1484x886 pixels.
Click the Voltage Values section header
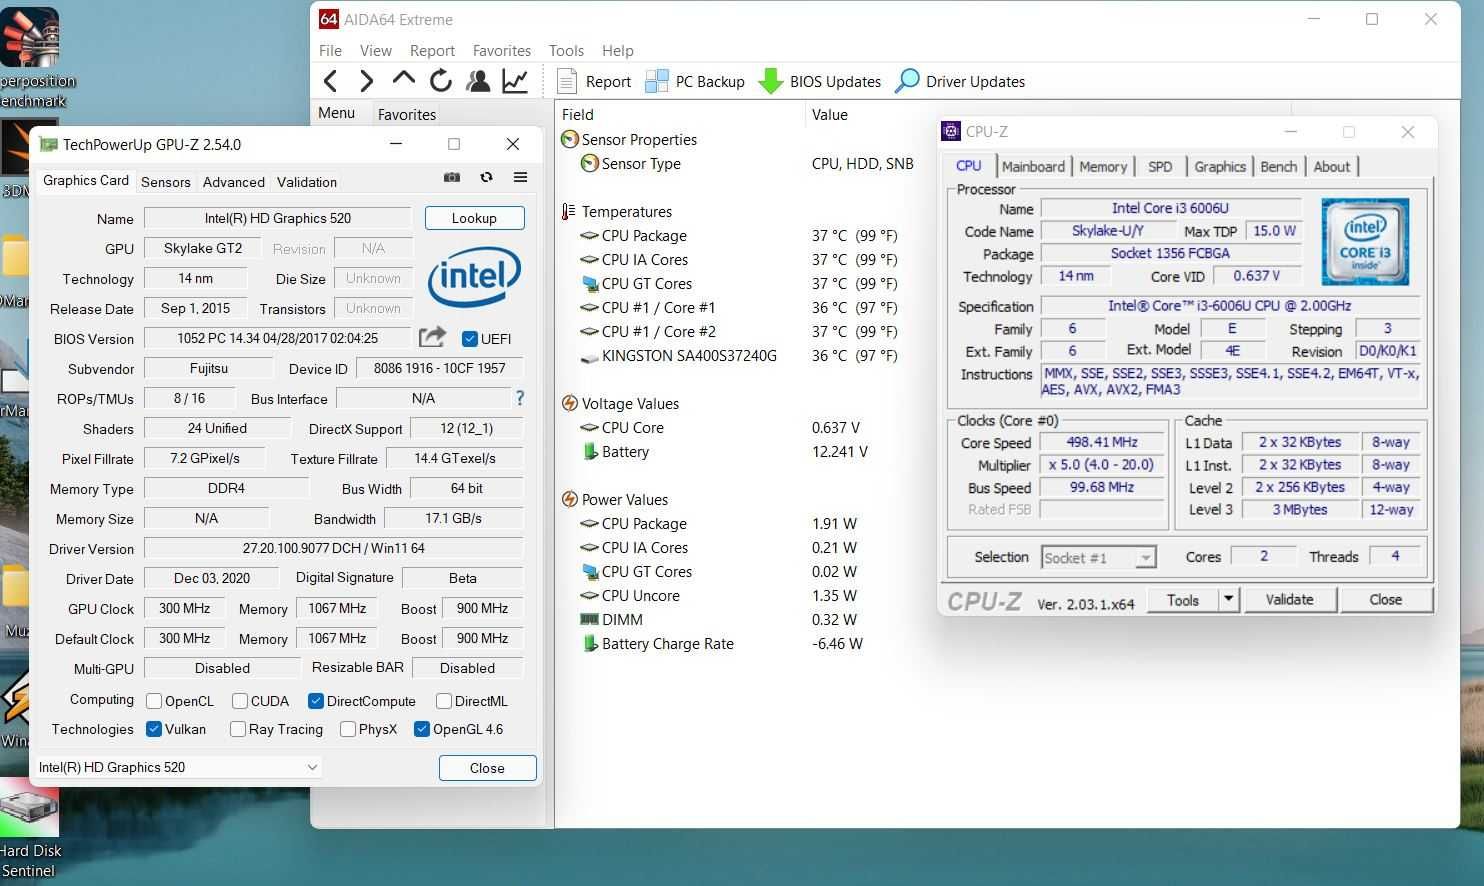tap(620, 403)
